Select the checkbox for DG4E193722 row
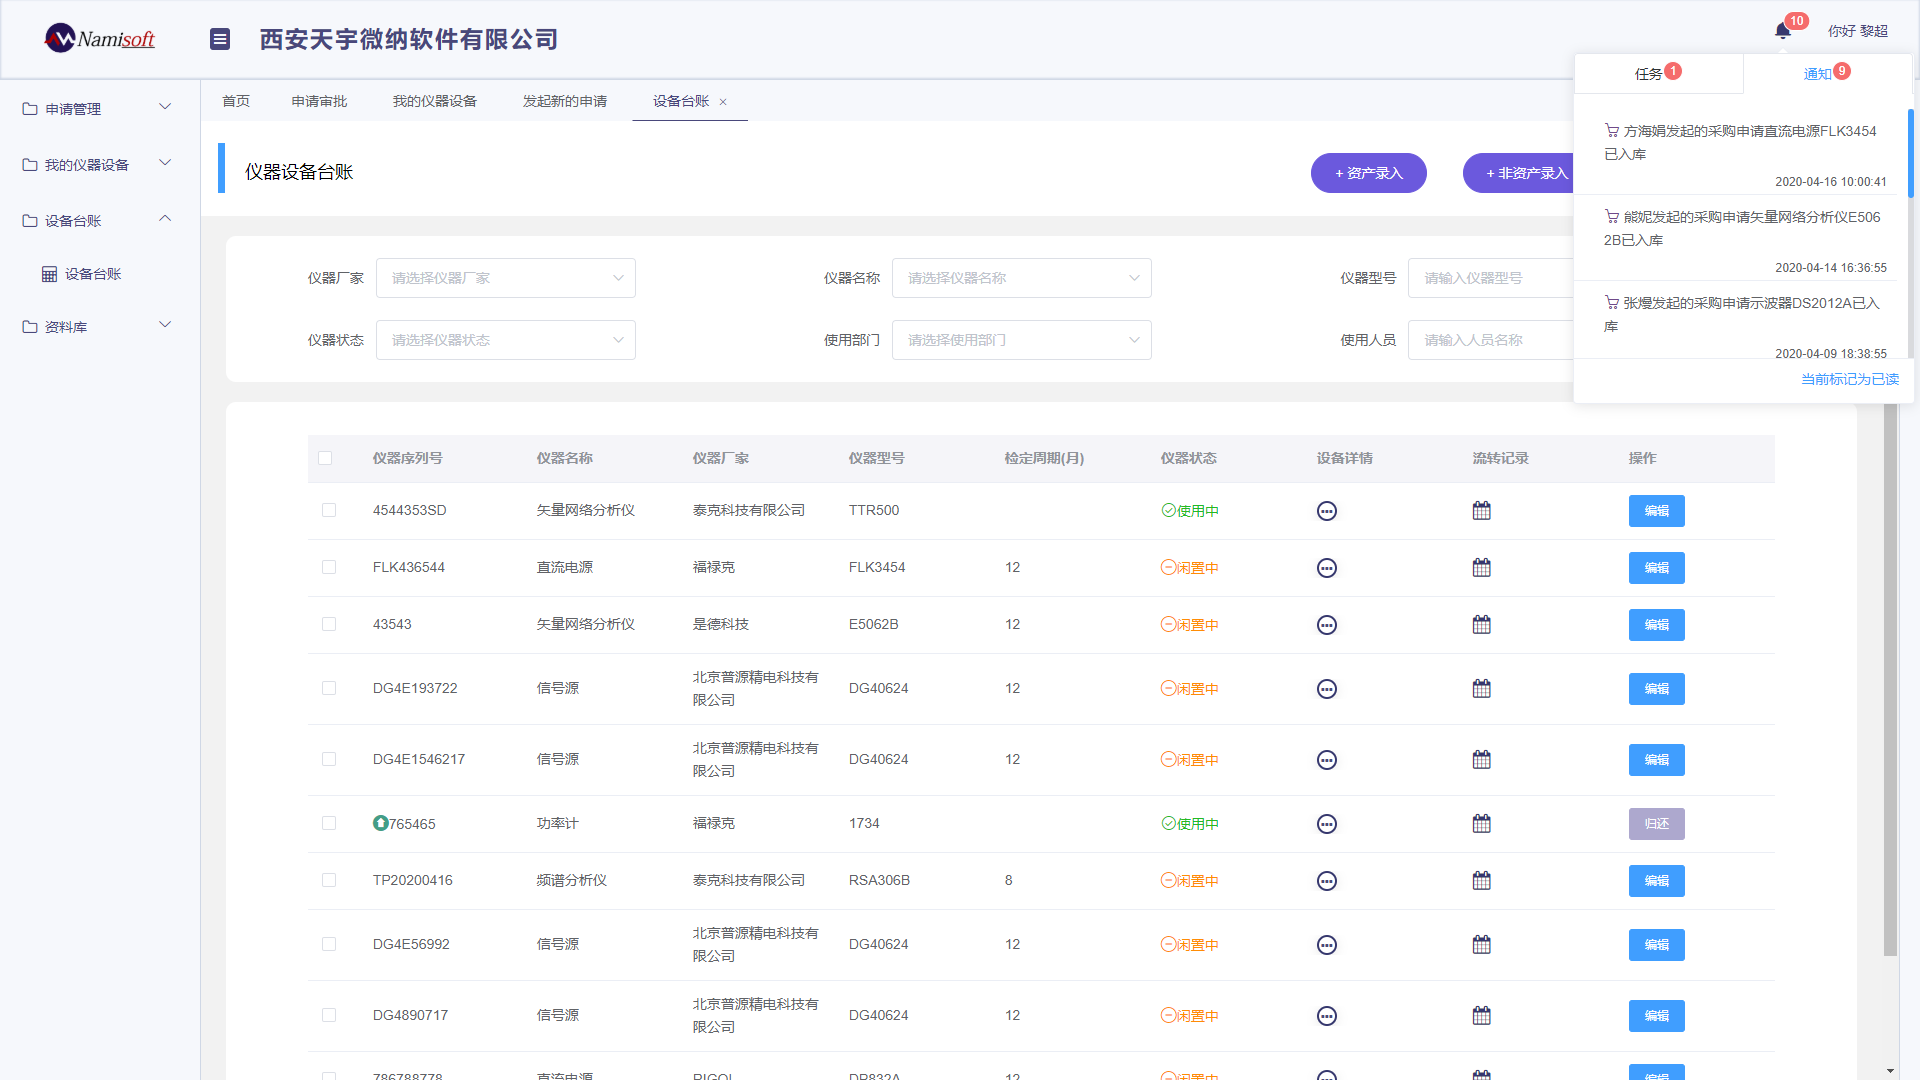The image size is (1920, 1080). point(329,688)
